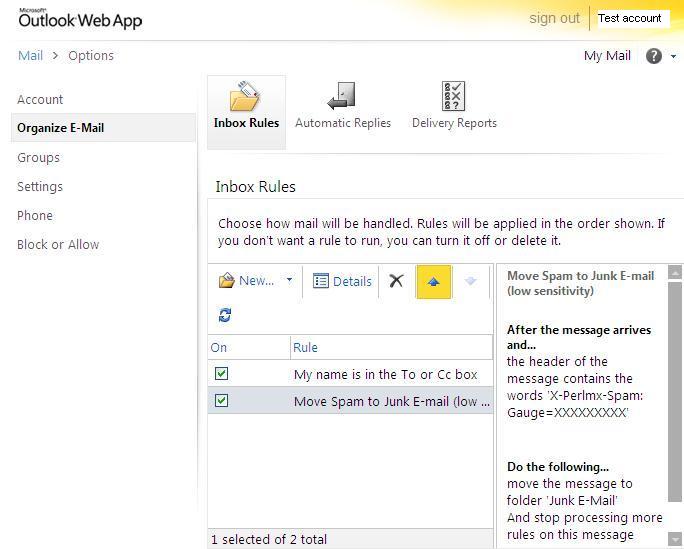684x549 pixels.
Task: Sort rules by Rule column header
Action: [306, 347]
